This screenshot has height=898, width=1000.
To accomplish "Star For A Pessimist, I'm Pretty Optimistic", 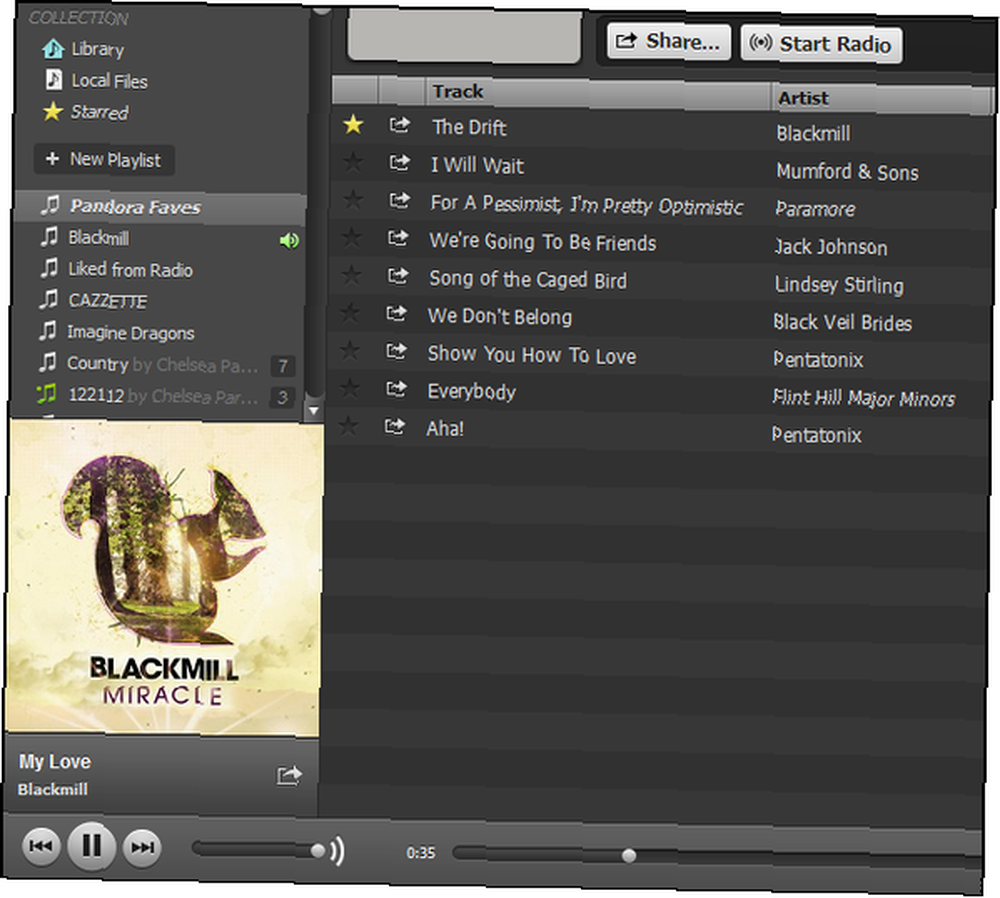I will point(352,200).
